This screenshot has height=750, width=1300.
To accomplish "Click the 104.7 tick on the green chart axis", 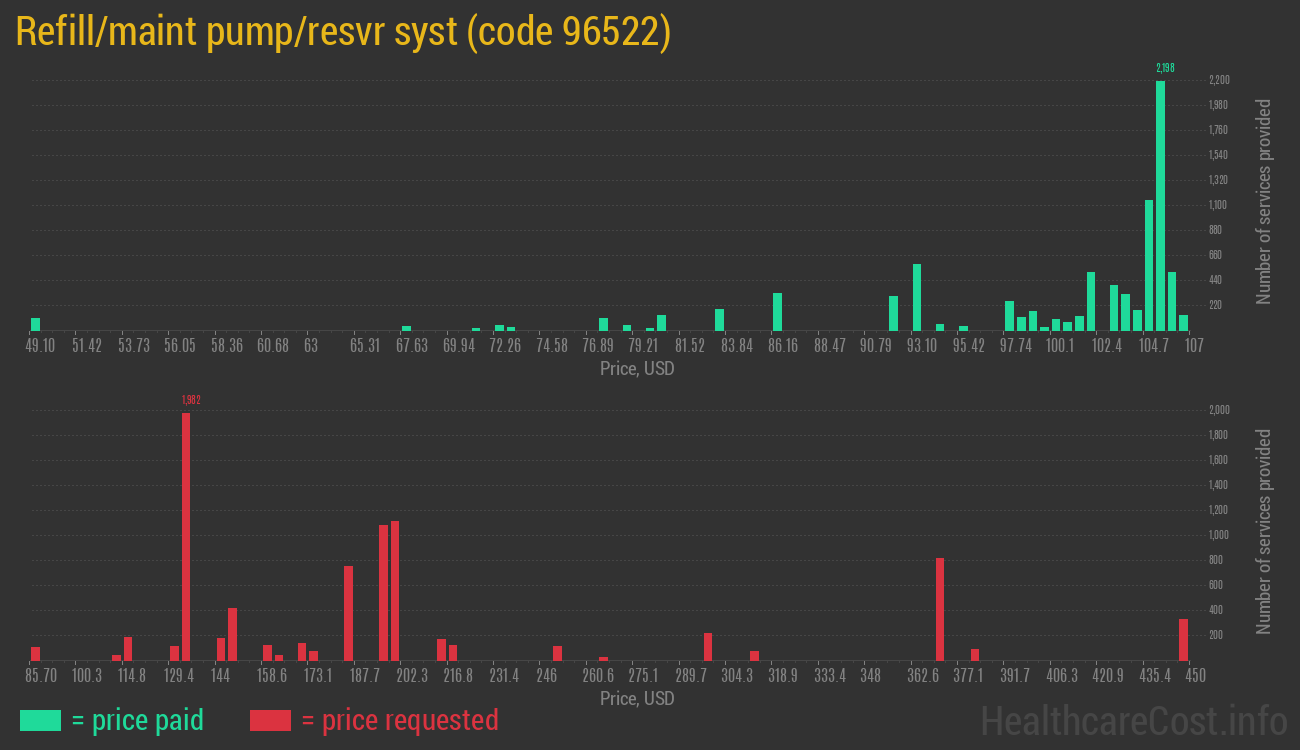I will [x=1154, y=346].
